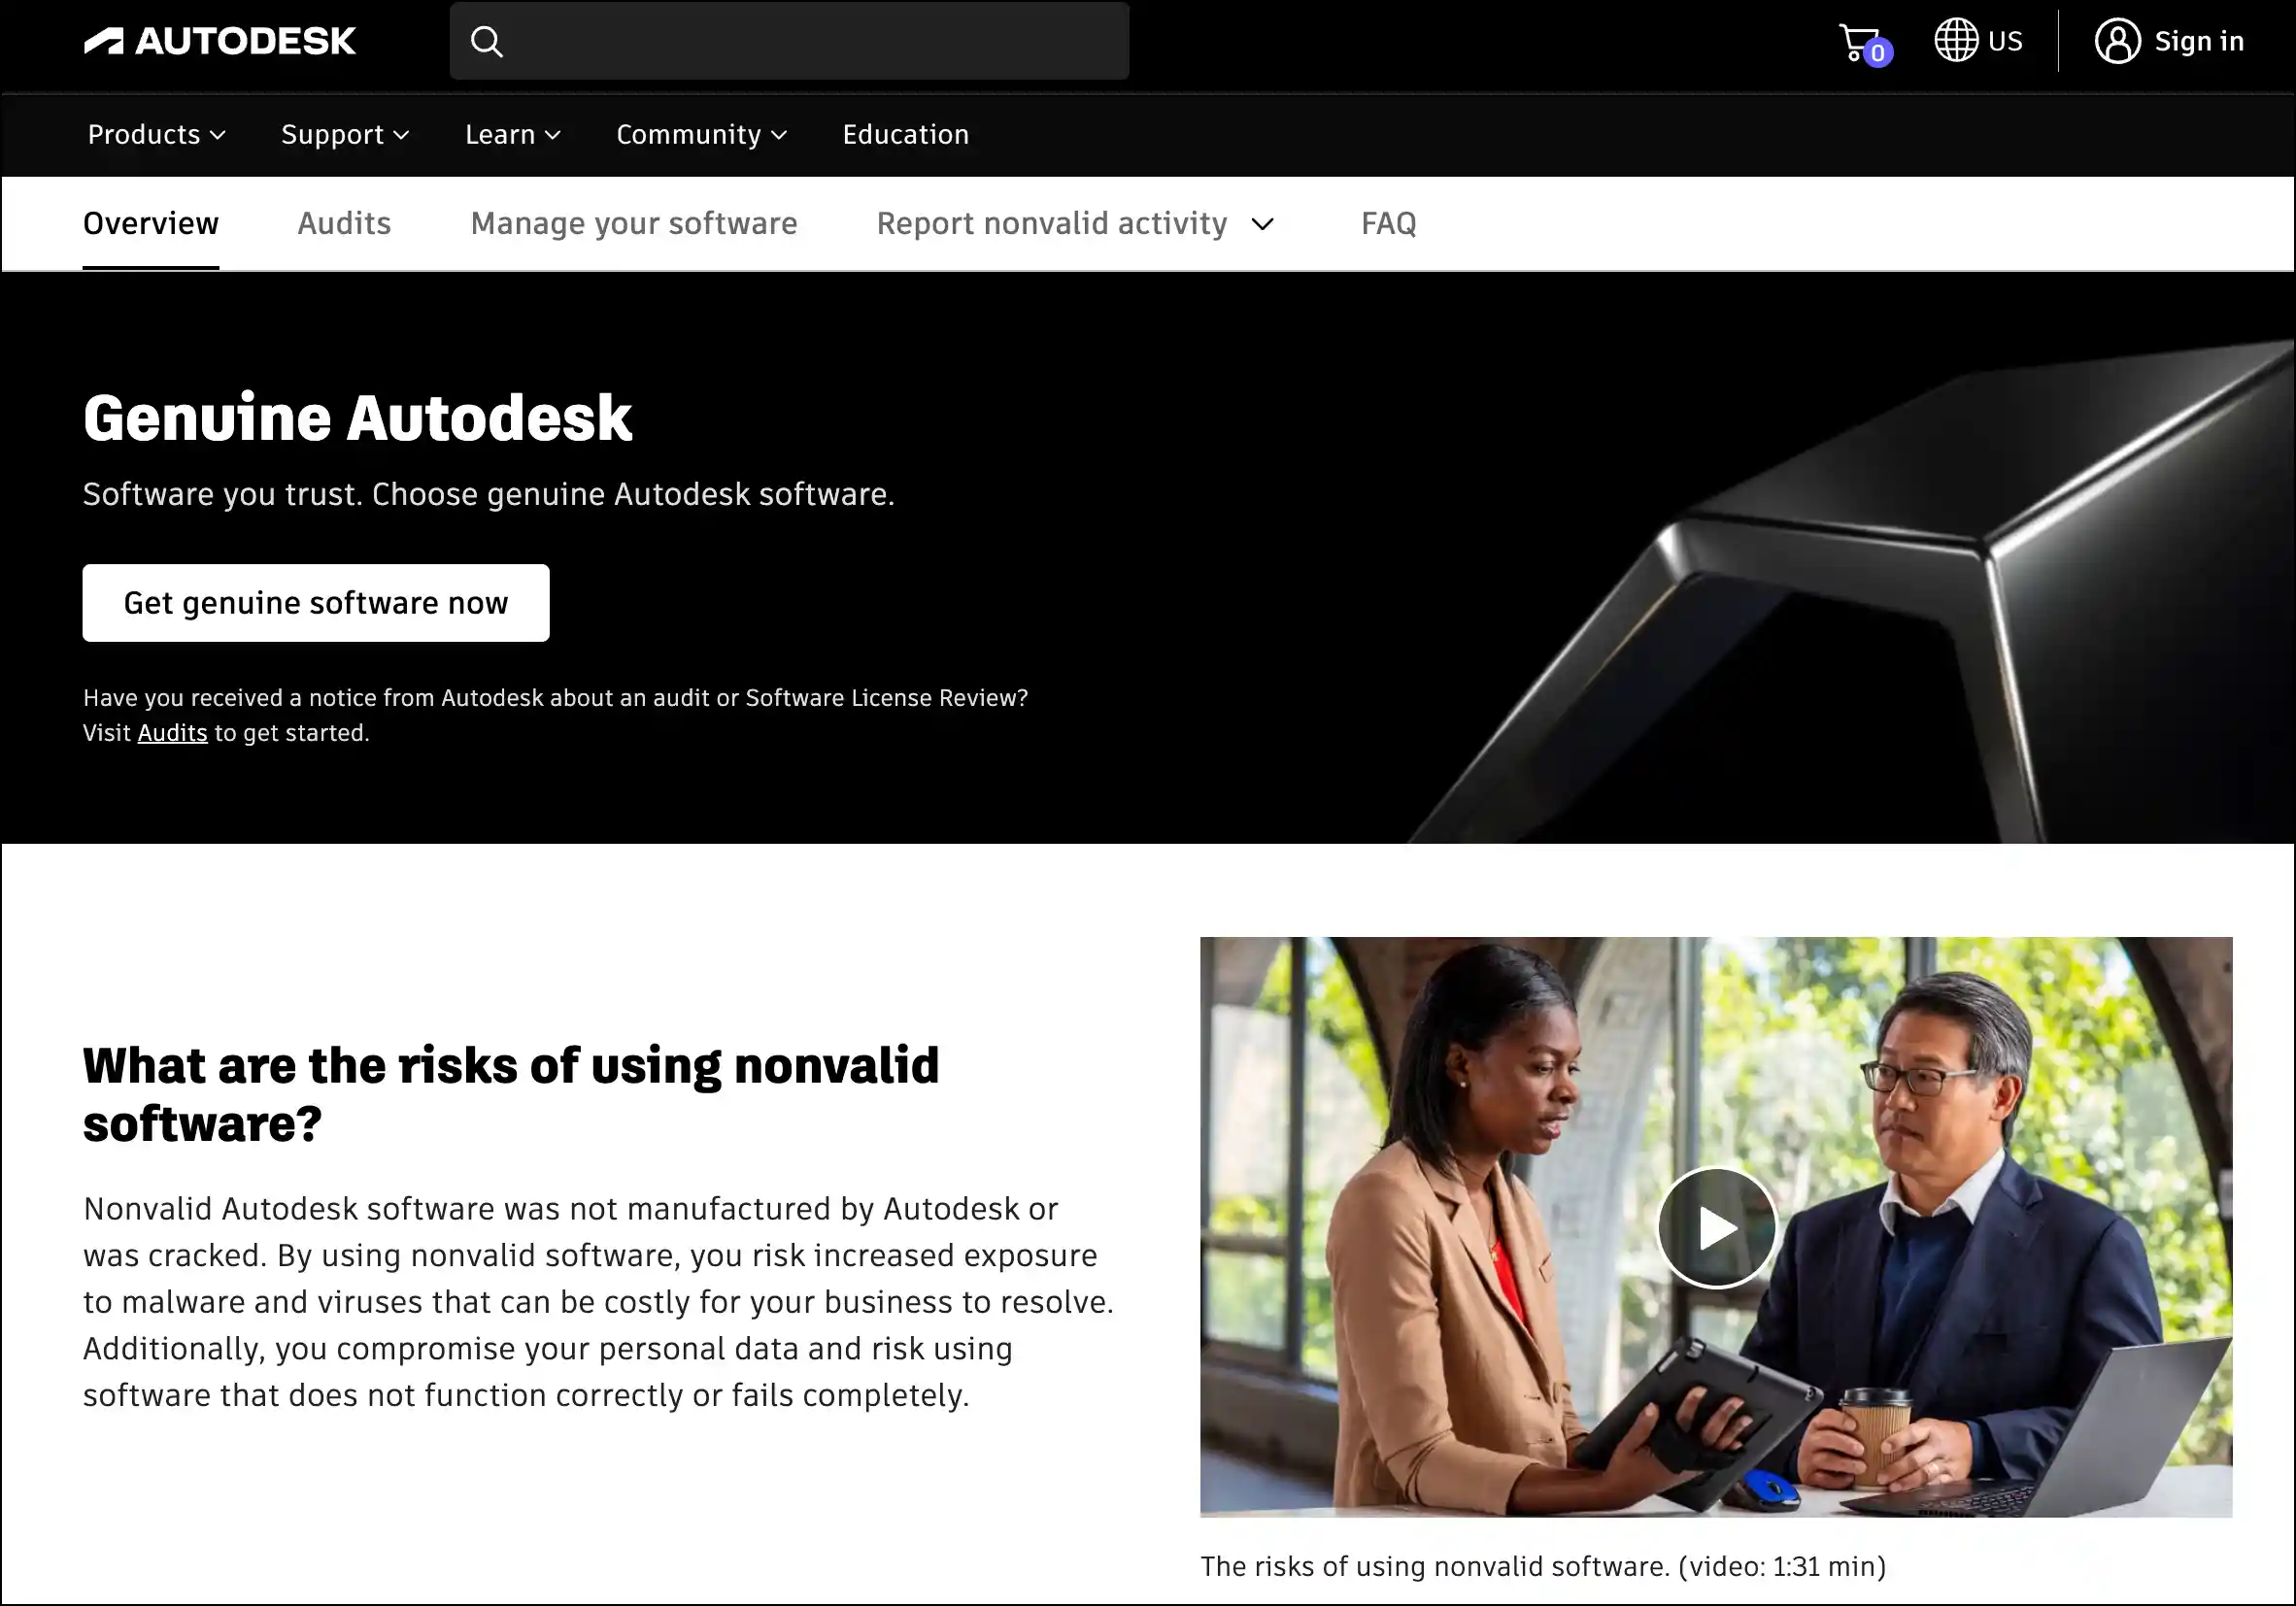2296x1606 pixels.
Task: Open the Community dropdown menu
Action: pos(701,134)
